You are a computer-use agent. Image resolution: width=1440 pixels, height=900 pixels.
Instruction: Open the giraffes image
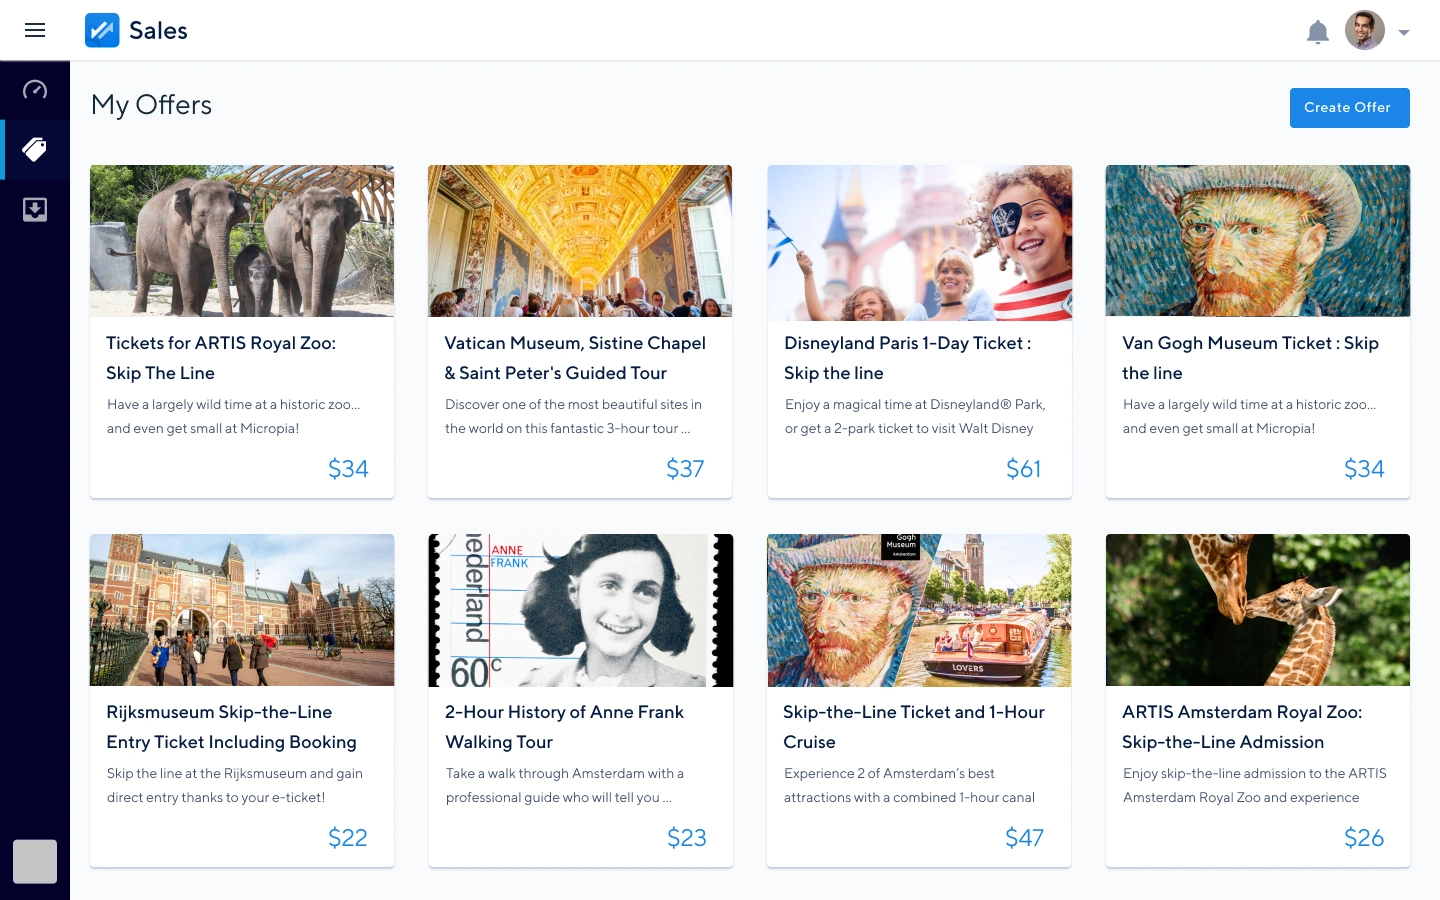[1258, 610]
